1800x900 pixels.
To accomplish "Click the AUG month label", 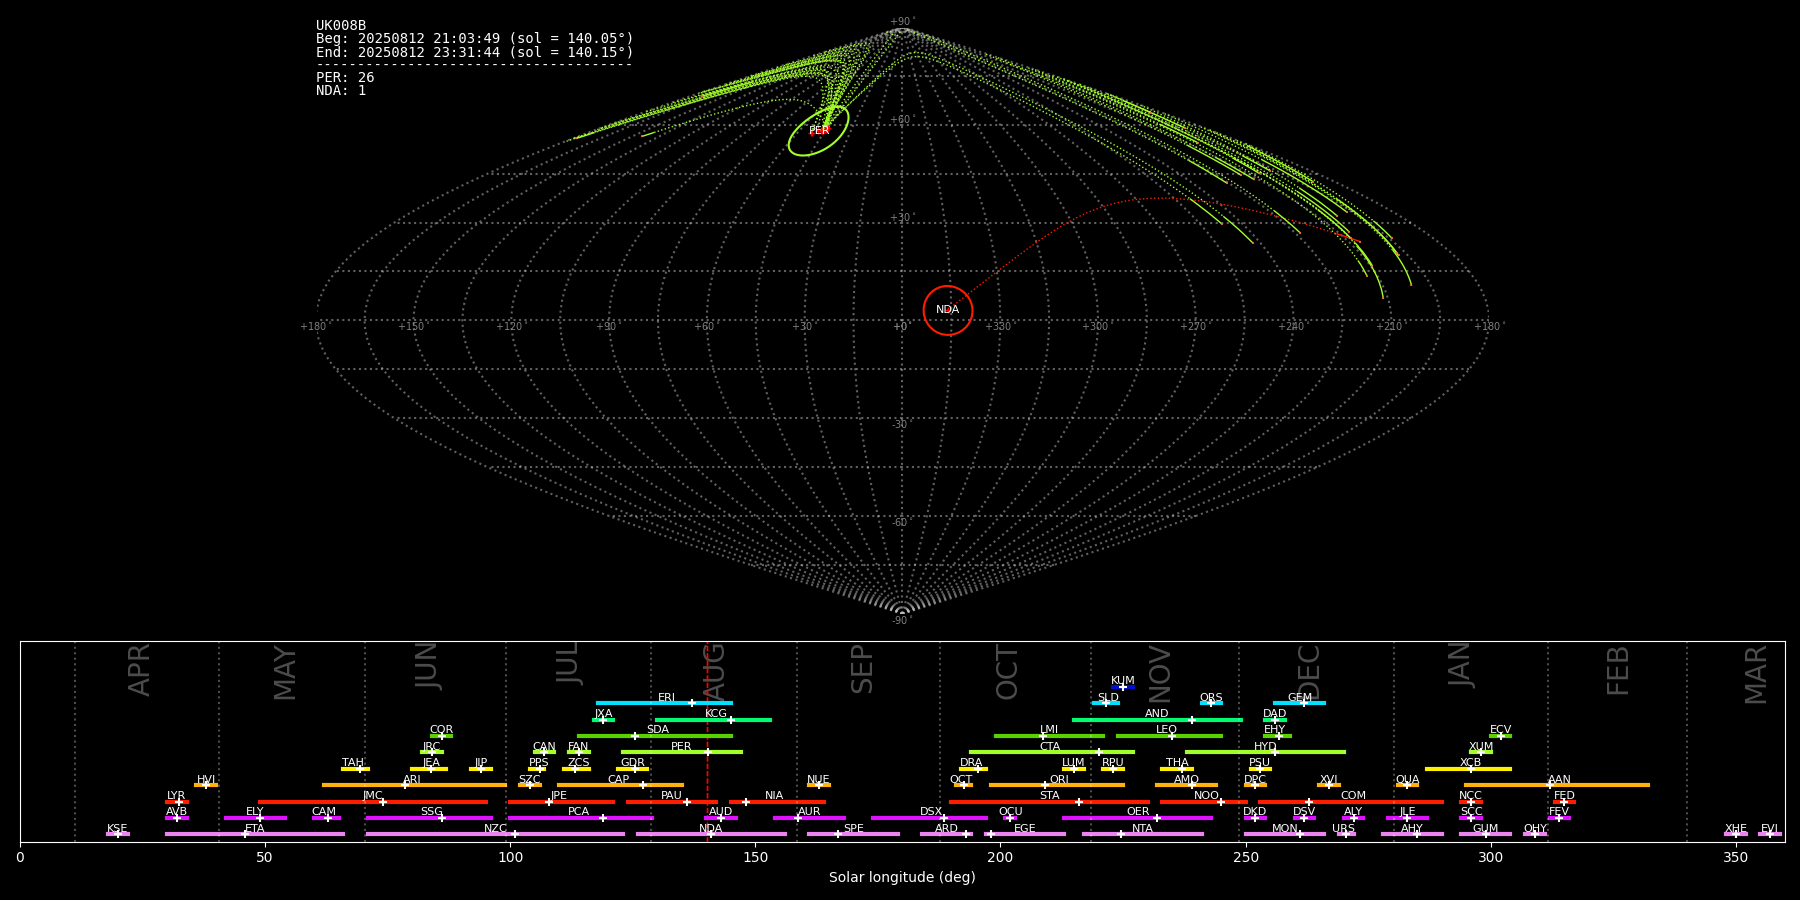I will [x=714, y=672].
